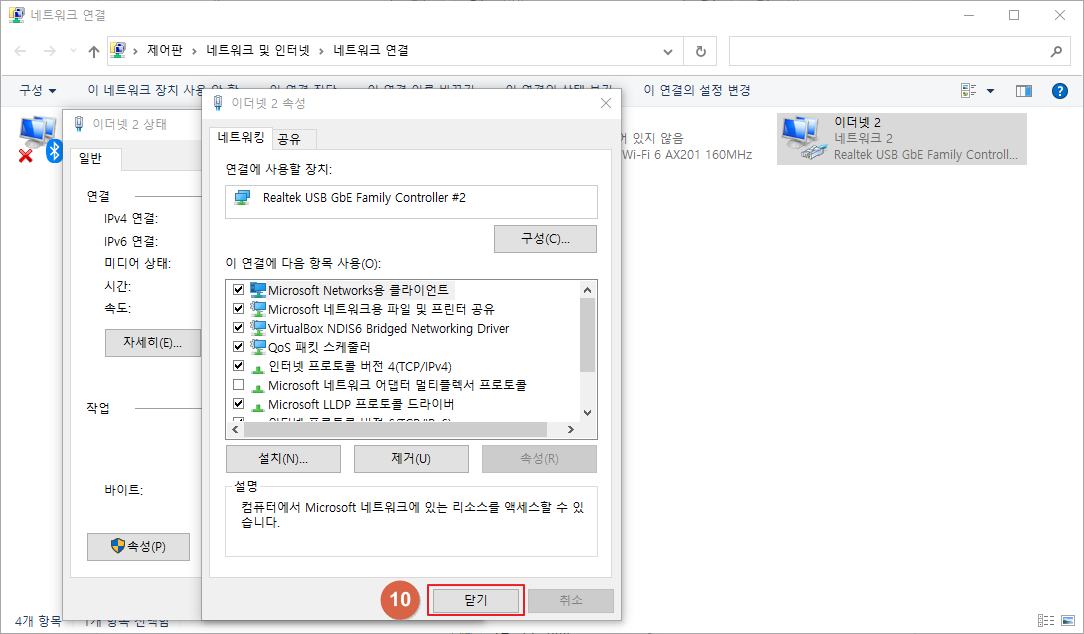
Task: Click the 네트워크 및 인터넷 breadcrumb
Action: (x=258, y=50)
